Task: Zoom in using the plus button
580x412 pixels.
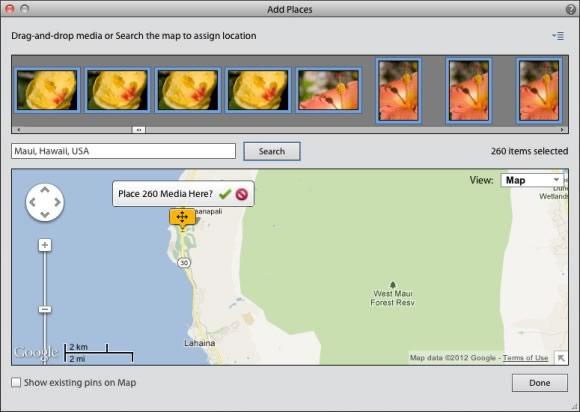Action: 45,245
